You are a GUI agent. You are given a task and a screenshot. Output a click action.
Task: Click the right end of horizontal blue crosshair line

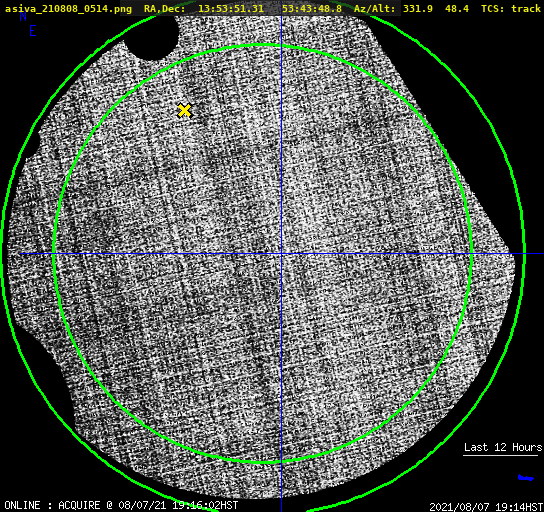point(541,254)
